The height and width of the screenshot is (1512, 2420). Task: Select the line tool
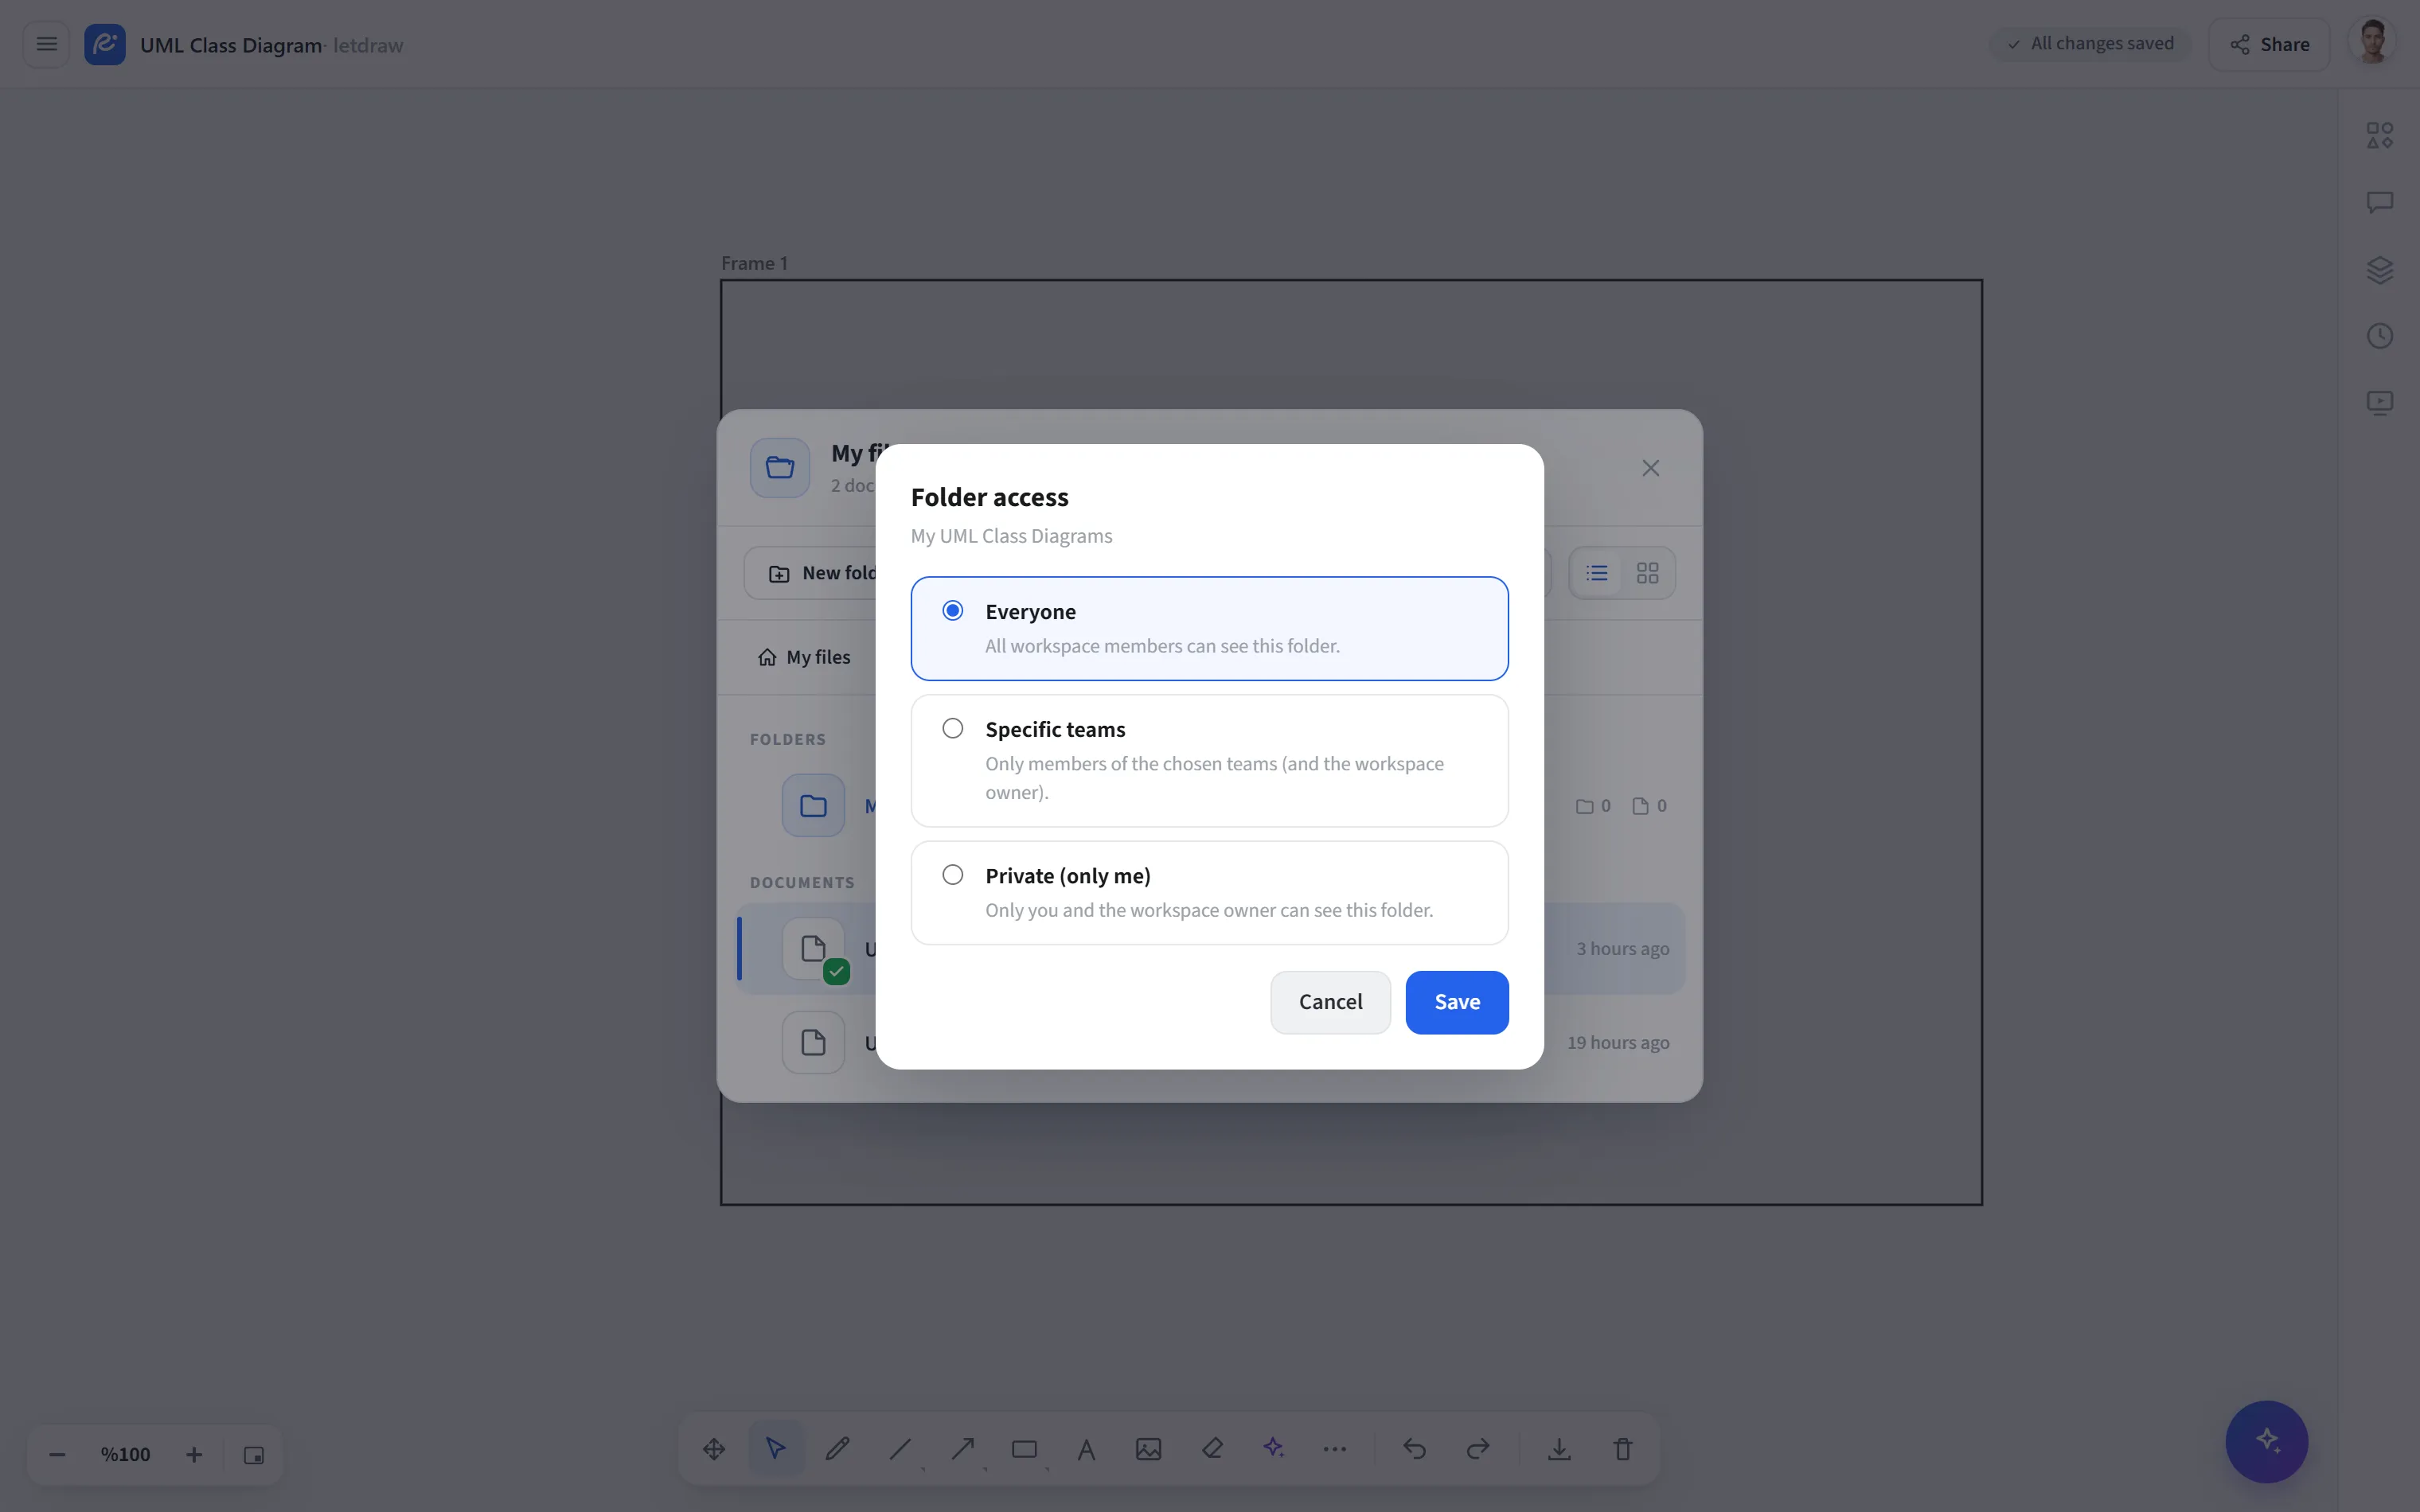click(x=900, y=1449)
